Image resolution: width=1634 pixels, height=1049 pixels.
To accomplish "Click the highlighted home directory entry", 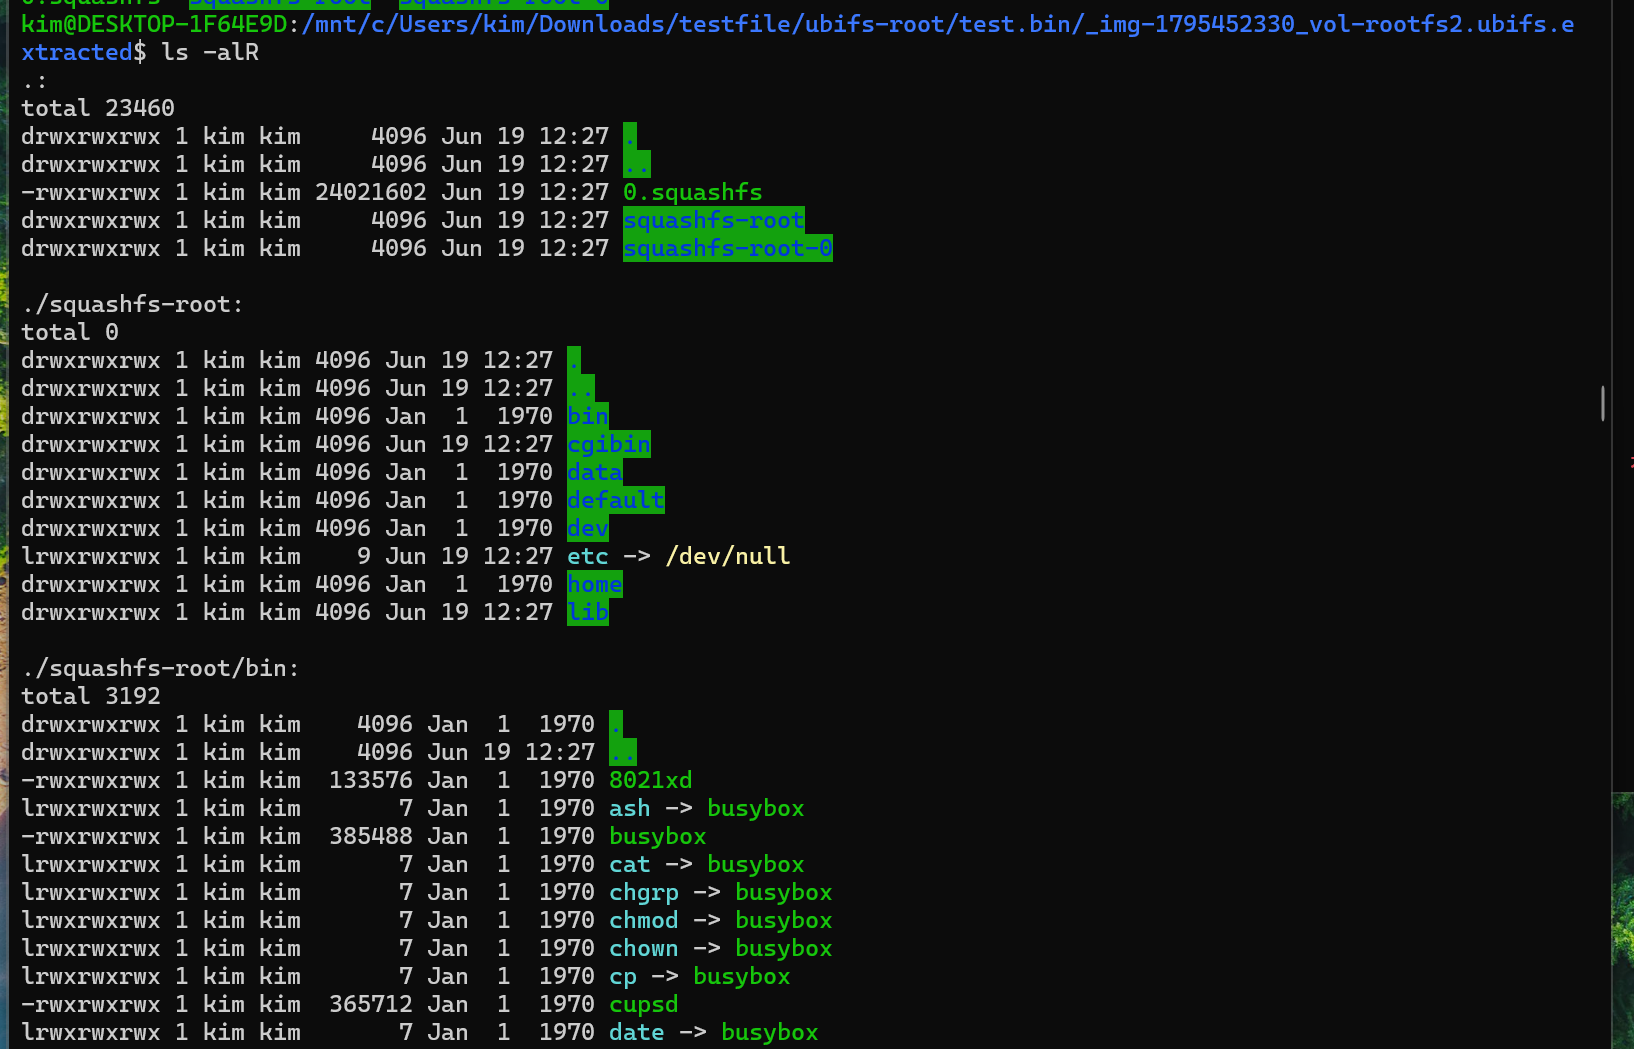I will coord(595,584).
